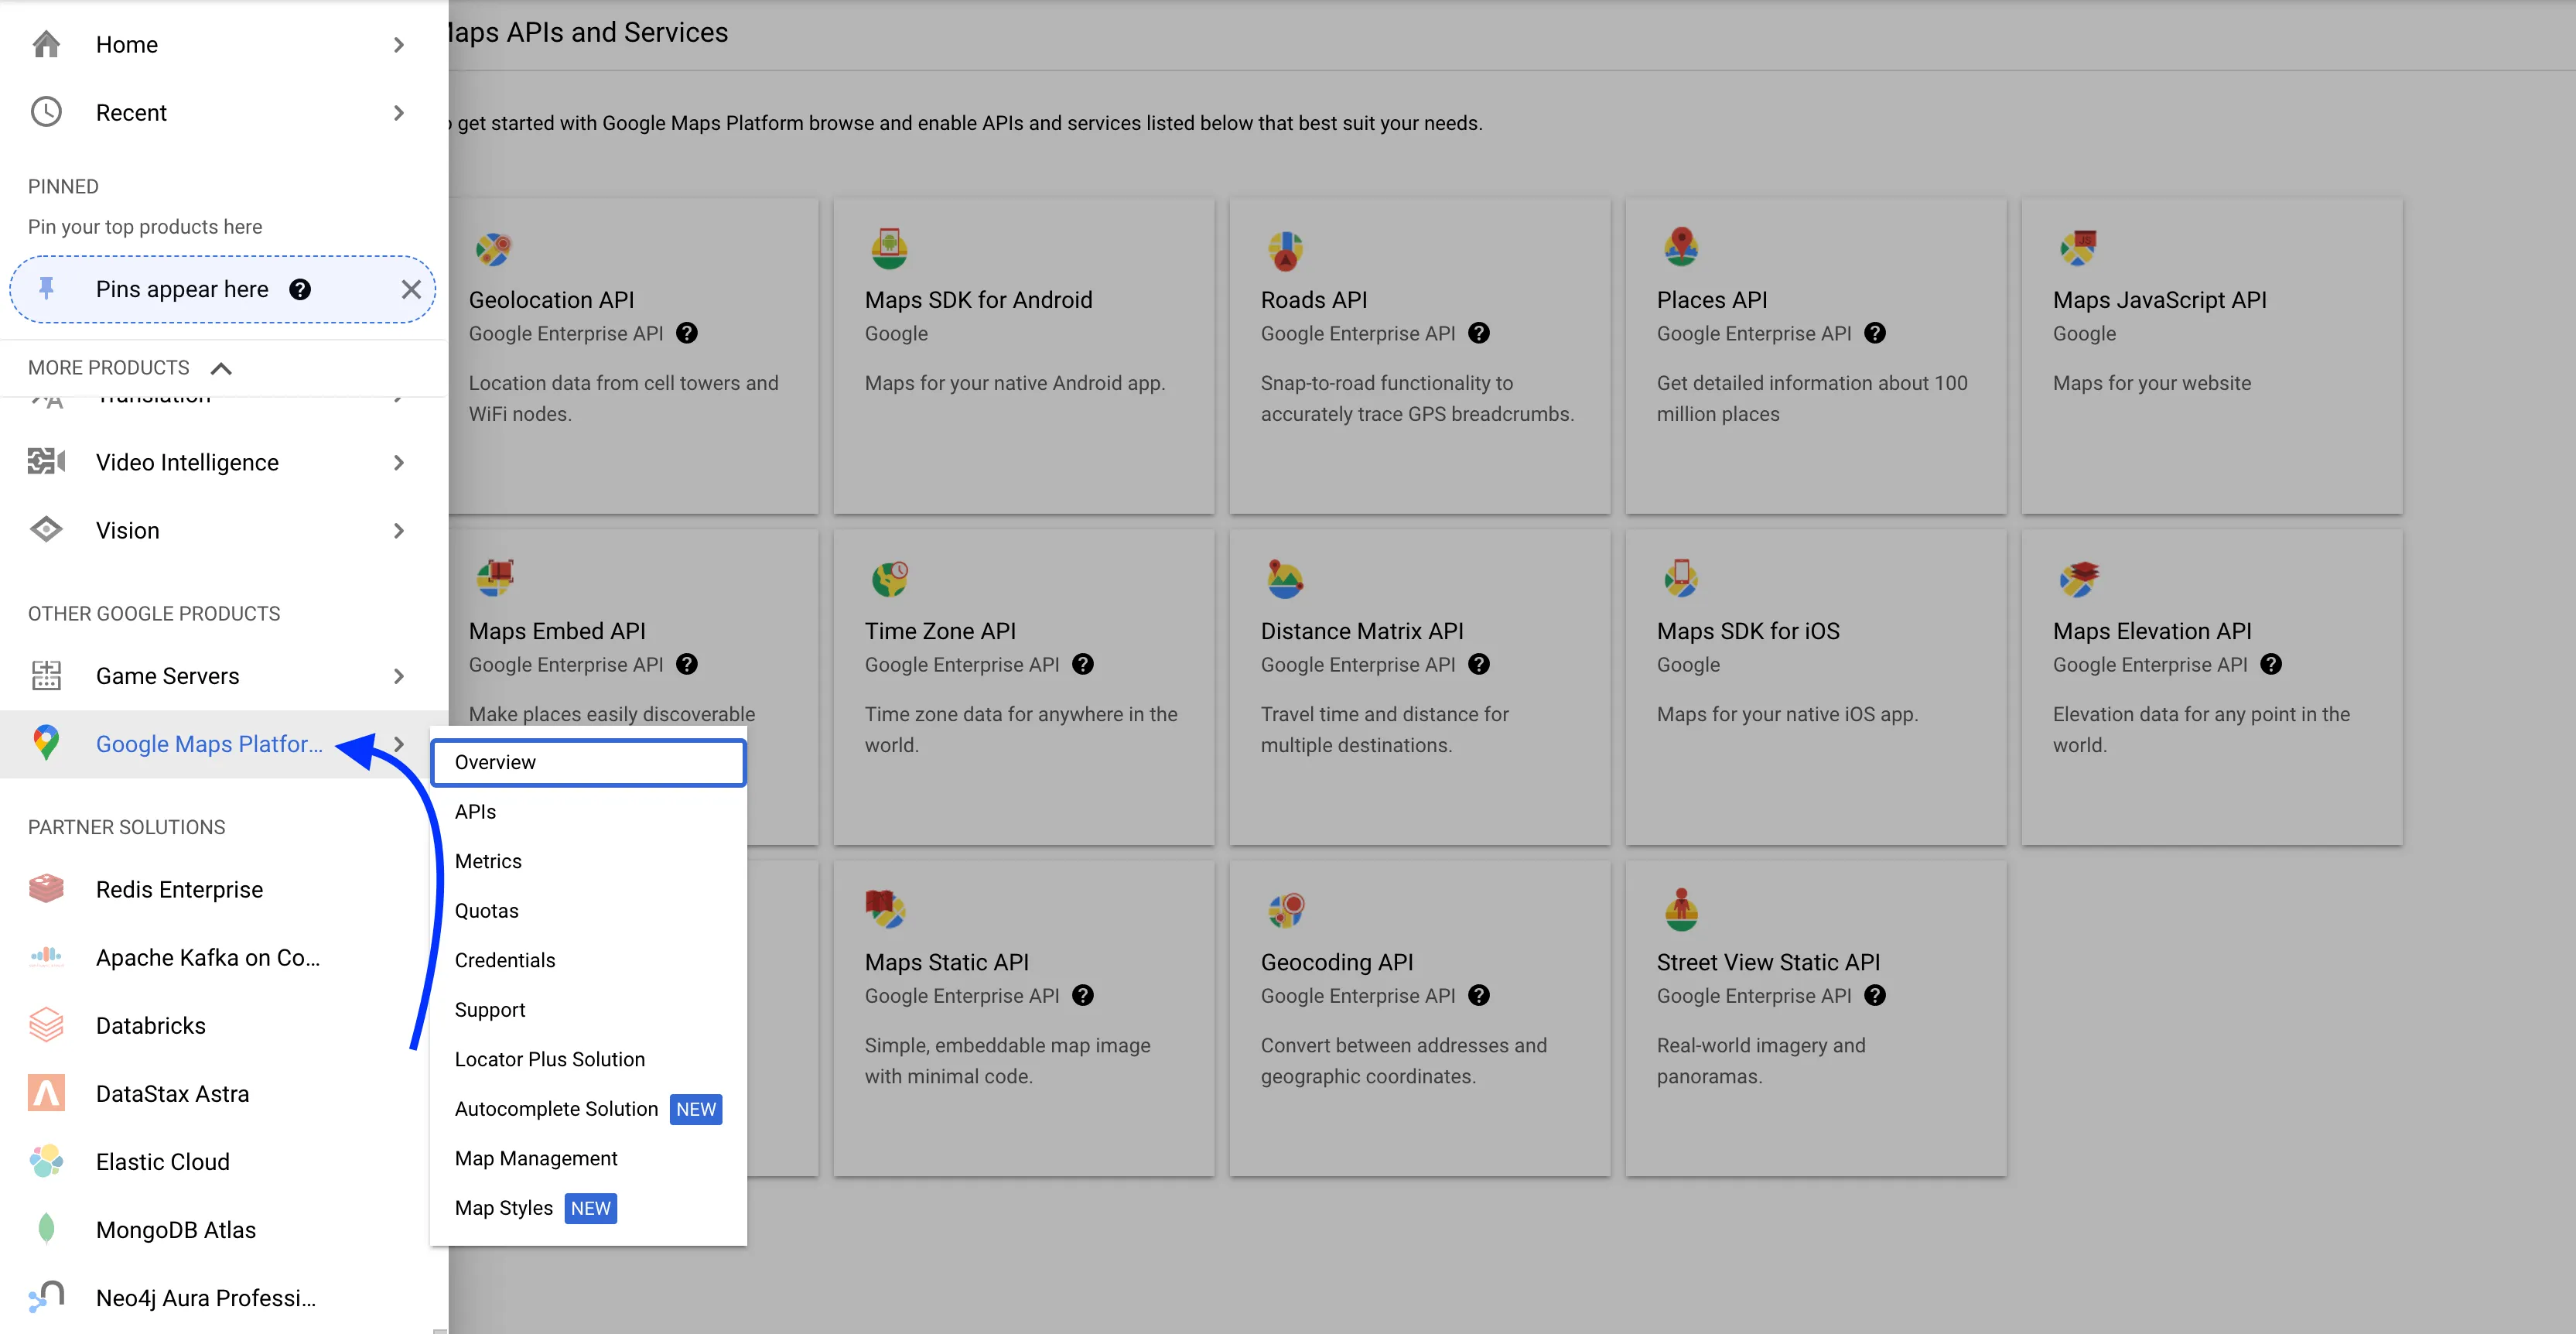Open Recent items via the clock icon
The height and width of the screenshot is (1334, 2576).
pyautogui.click(x=46, y=112)
